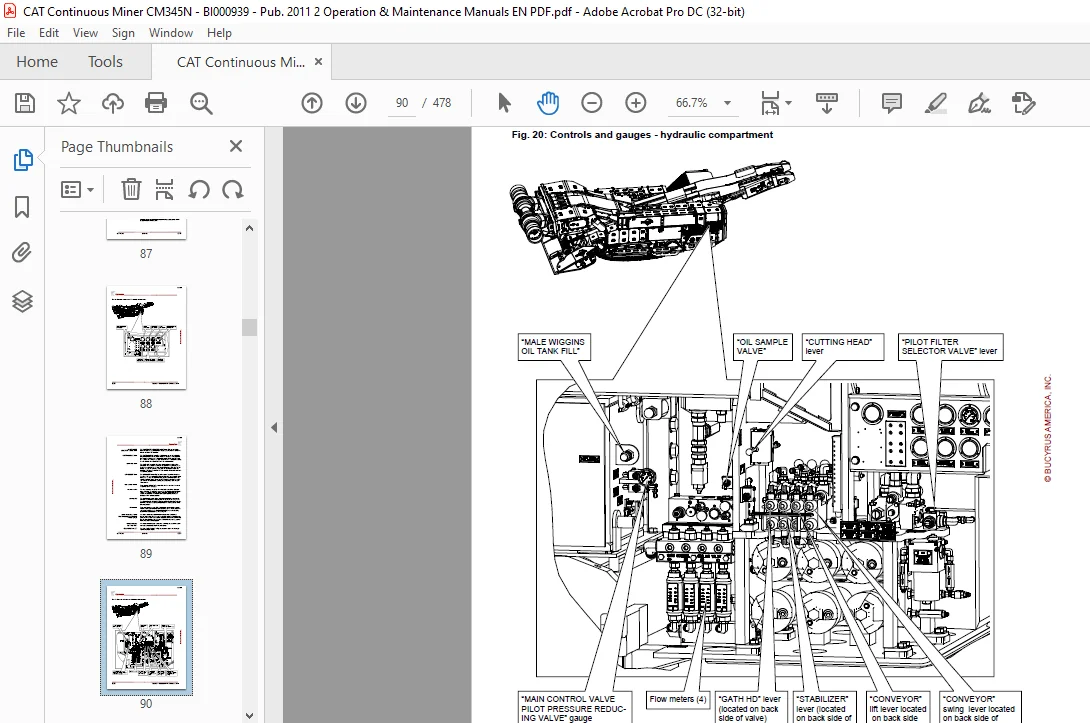Rotate the page clockwise

point(233,189)
